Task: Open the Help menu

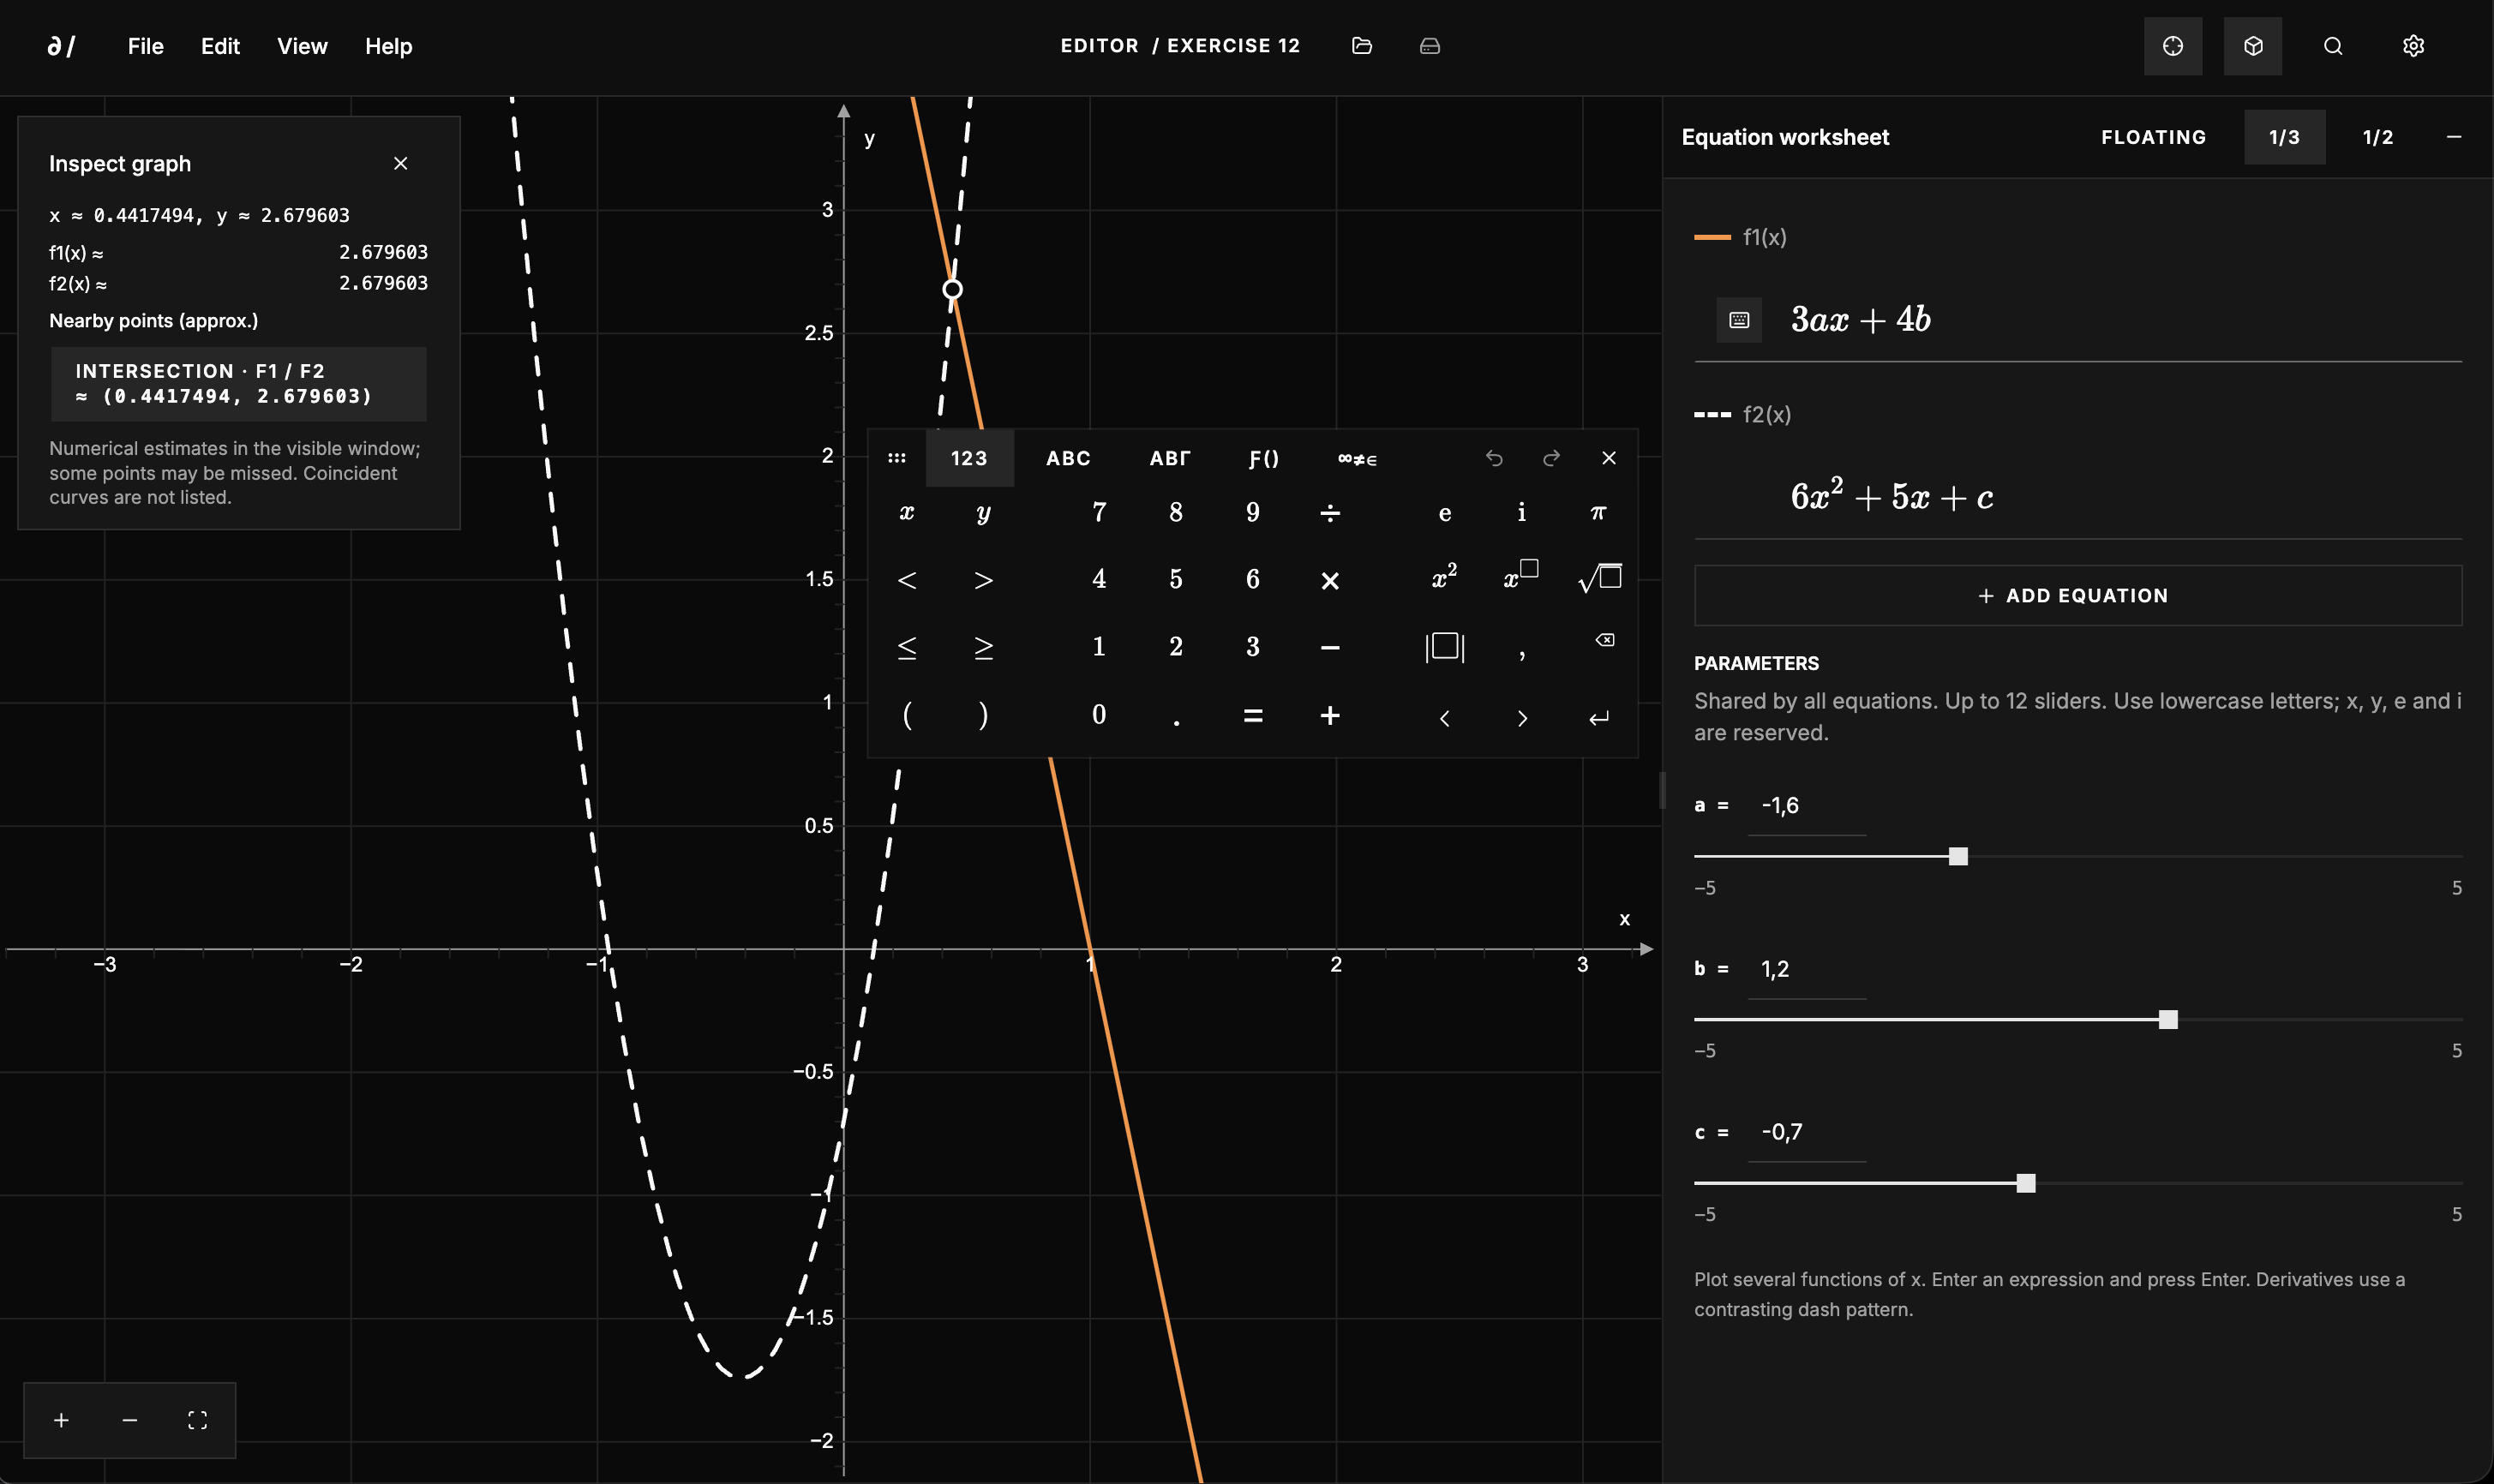Action: [389, 46]
